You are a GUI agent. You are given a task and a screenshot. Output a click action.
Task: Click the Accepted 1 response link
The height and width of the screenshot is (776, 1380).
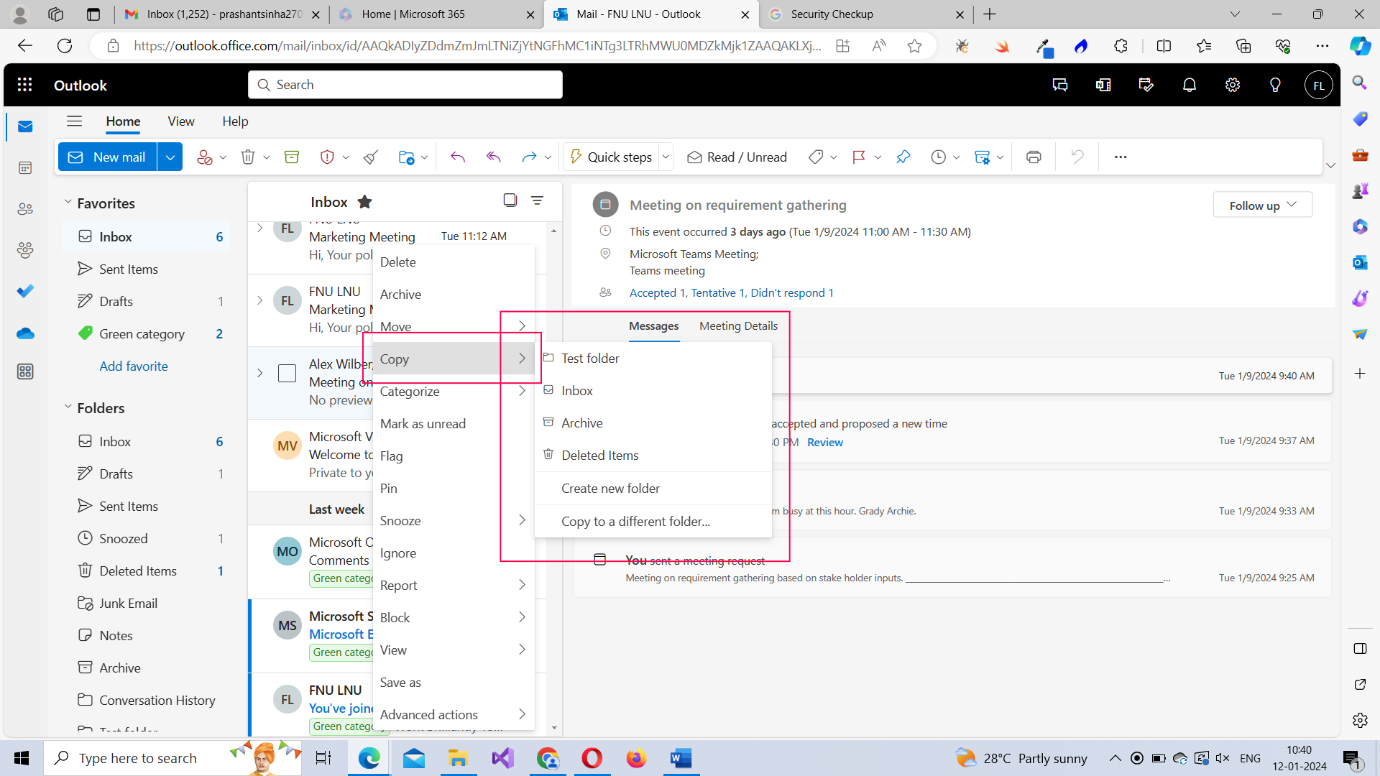click(x=657, y=293)
